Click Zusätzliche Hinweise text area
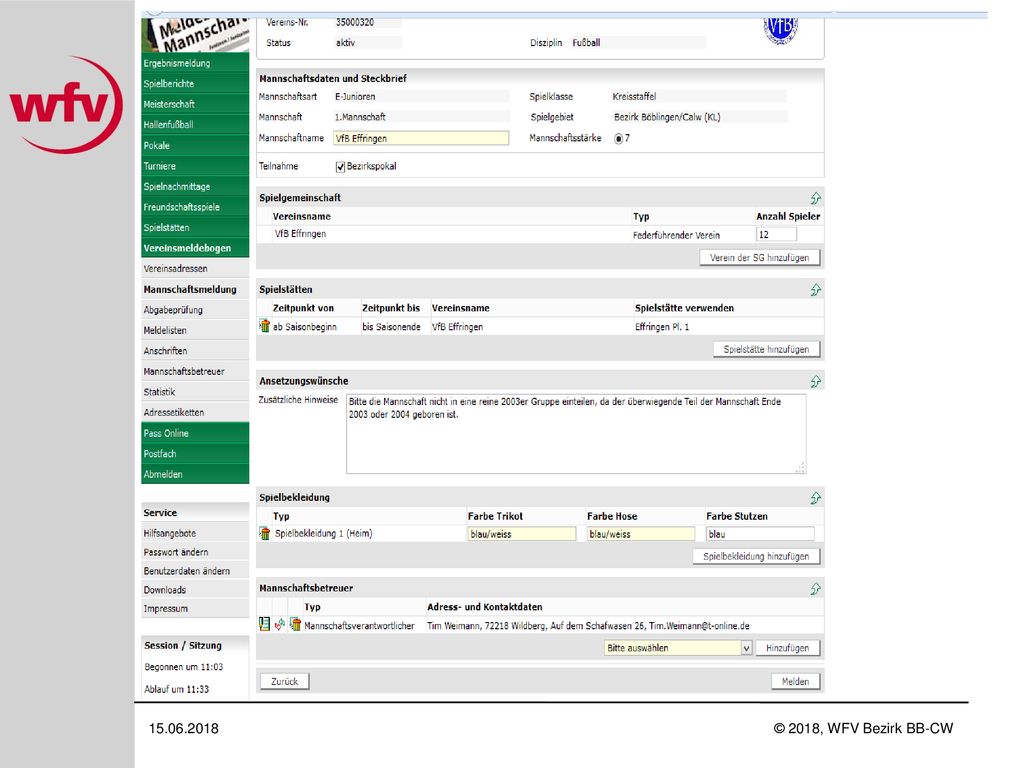This screenshot has height=768, width=1024. [576, 434]
